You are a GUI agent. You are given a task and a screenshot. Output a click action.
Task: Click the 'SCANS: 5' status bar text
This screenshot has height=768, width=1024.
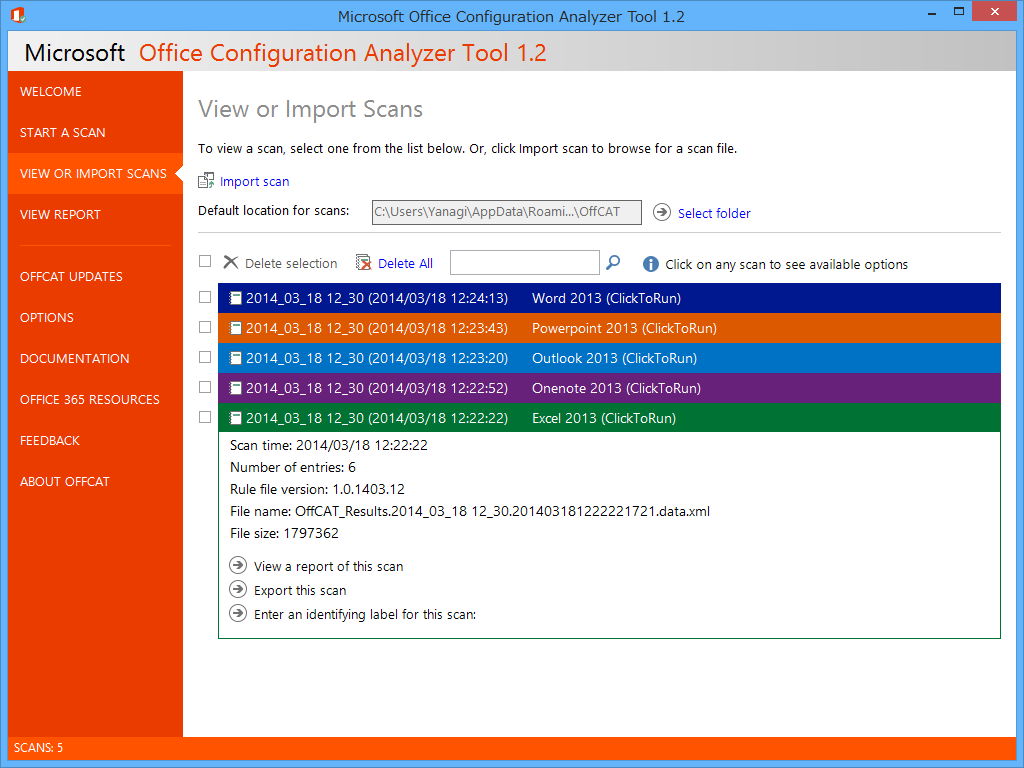coord(39,748)
